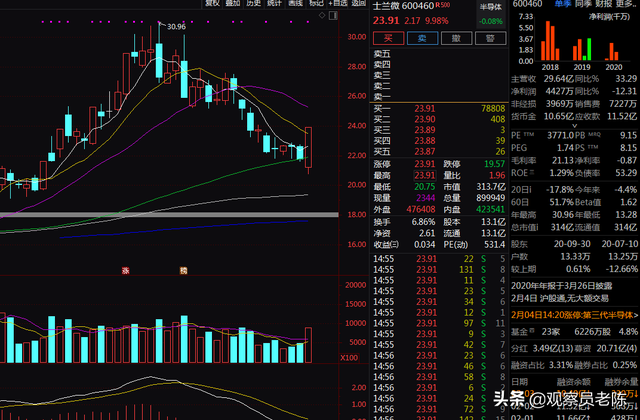The image size is (640, 420).
Task: Click the 涨 marker on chart
Action: 126,271
